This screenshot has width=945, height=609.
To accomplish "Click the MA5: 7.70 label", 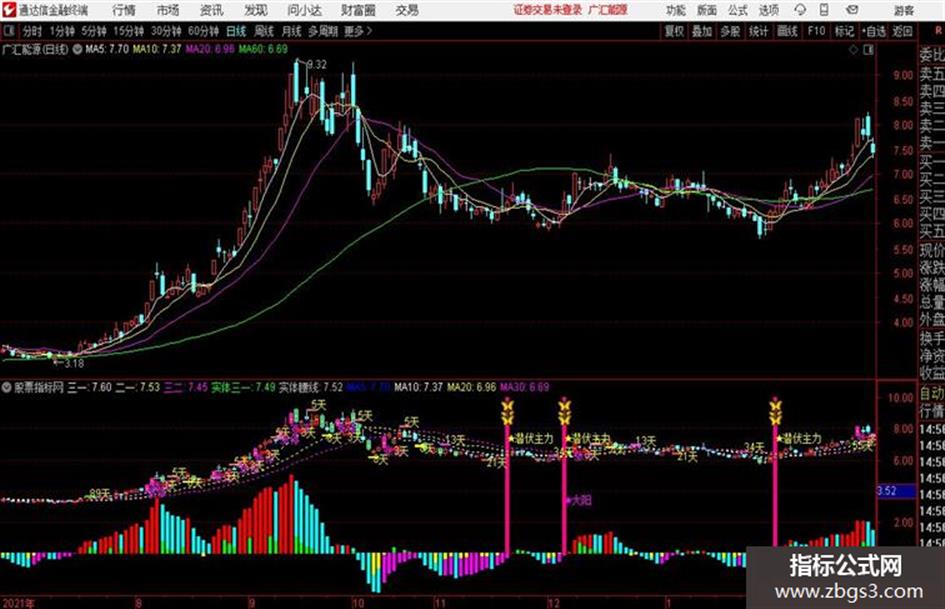I will coord(107,49).
